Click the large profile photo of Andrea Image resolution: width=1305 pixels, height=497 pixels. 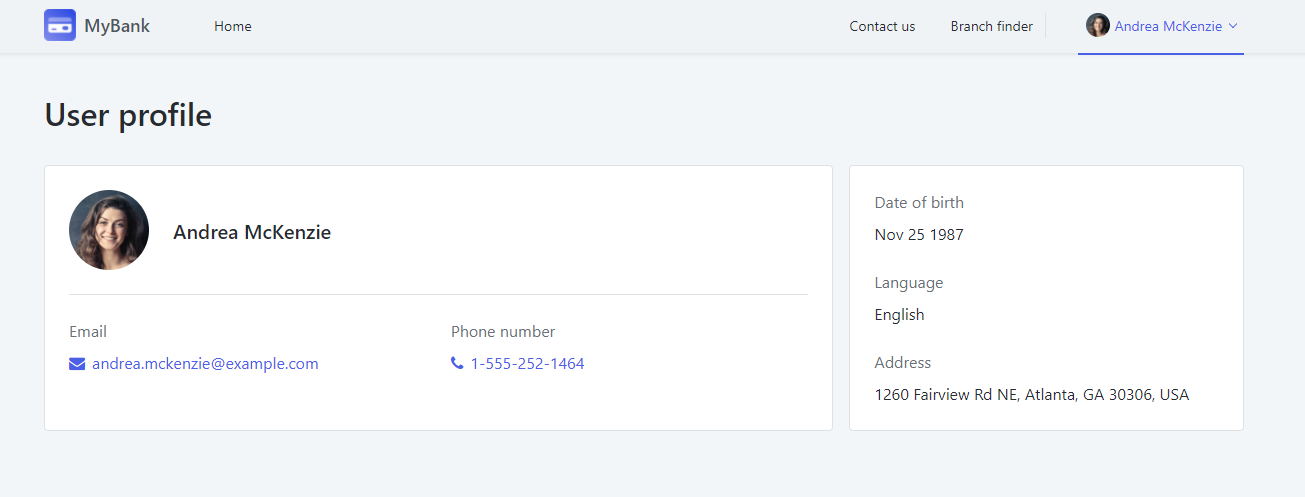[x=109, y=230]
